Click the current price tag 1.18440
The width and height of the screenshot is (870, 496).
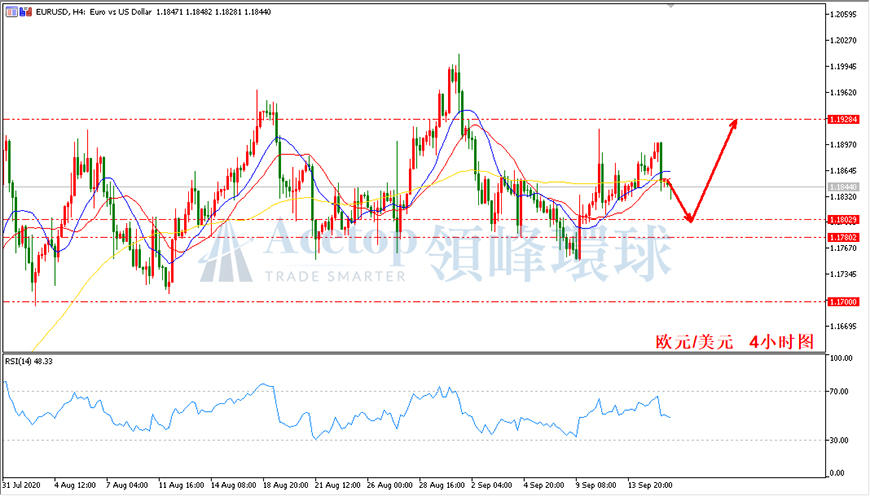click(x=843, y=187)
